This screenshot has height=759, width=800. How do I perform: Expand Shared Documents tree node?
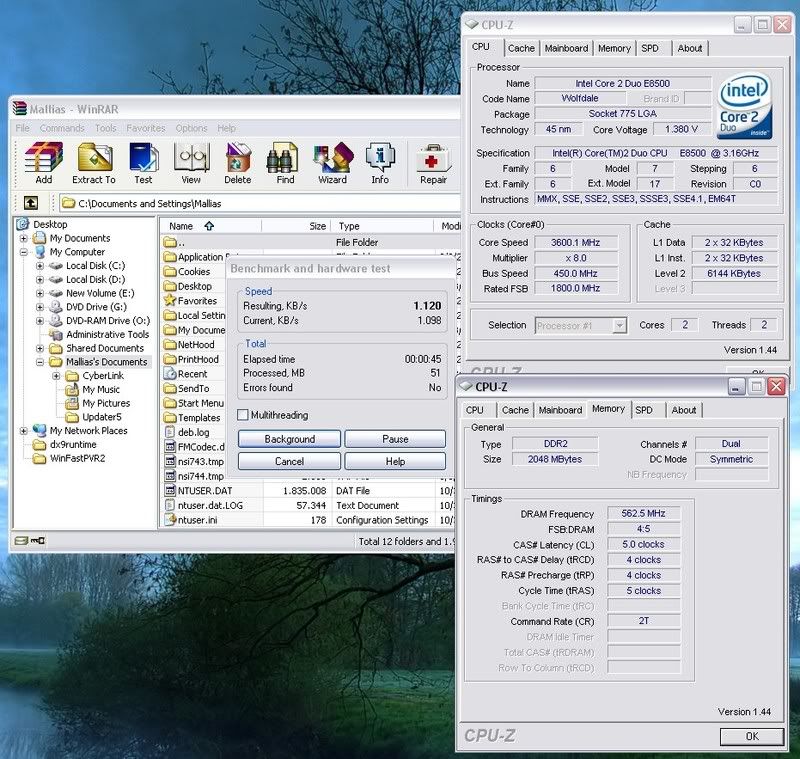pyautogui.click(x=40, y=348)
